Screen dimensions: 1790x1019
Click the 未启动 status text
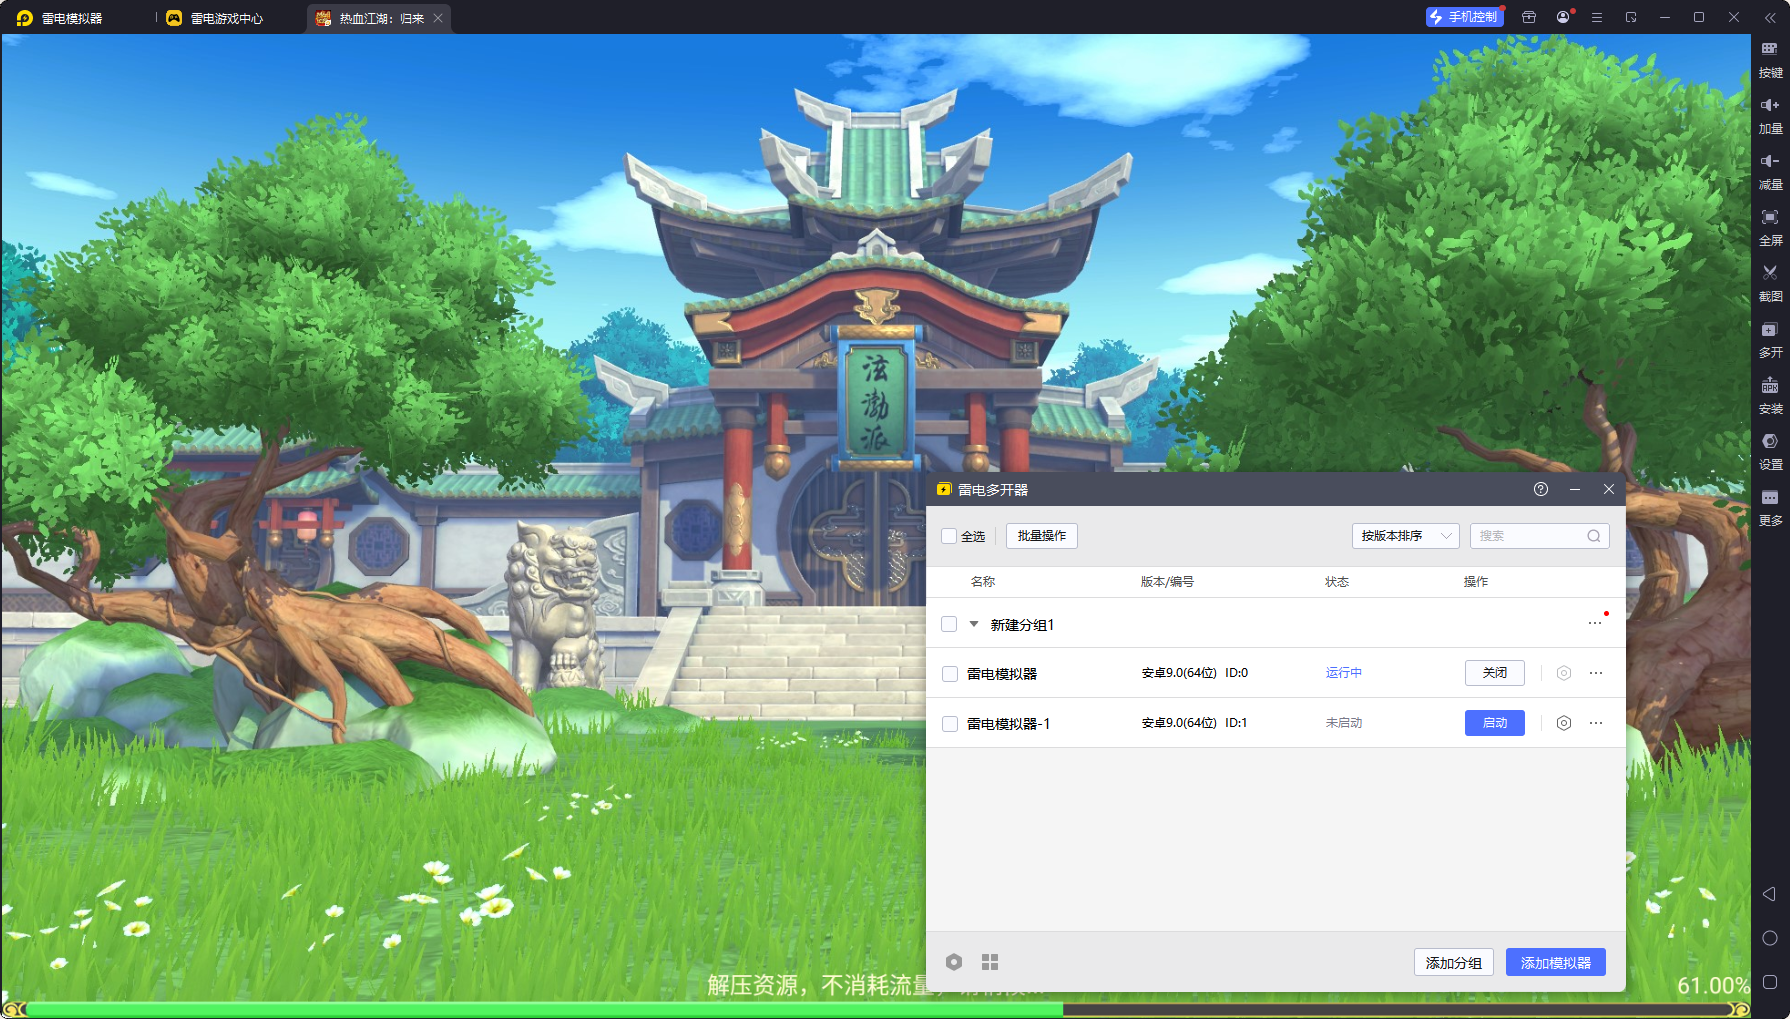pos(1344,723)
